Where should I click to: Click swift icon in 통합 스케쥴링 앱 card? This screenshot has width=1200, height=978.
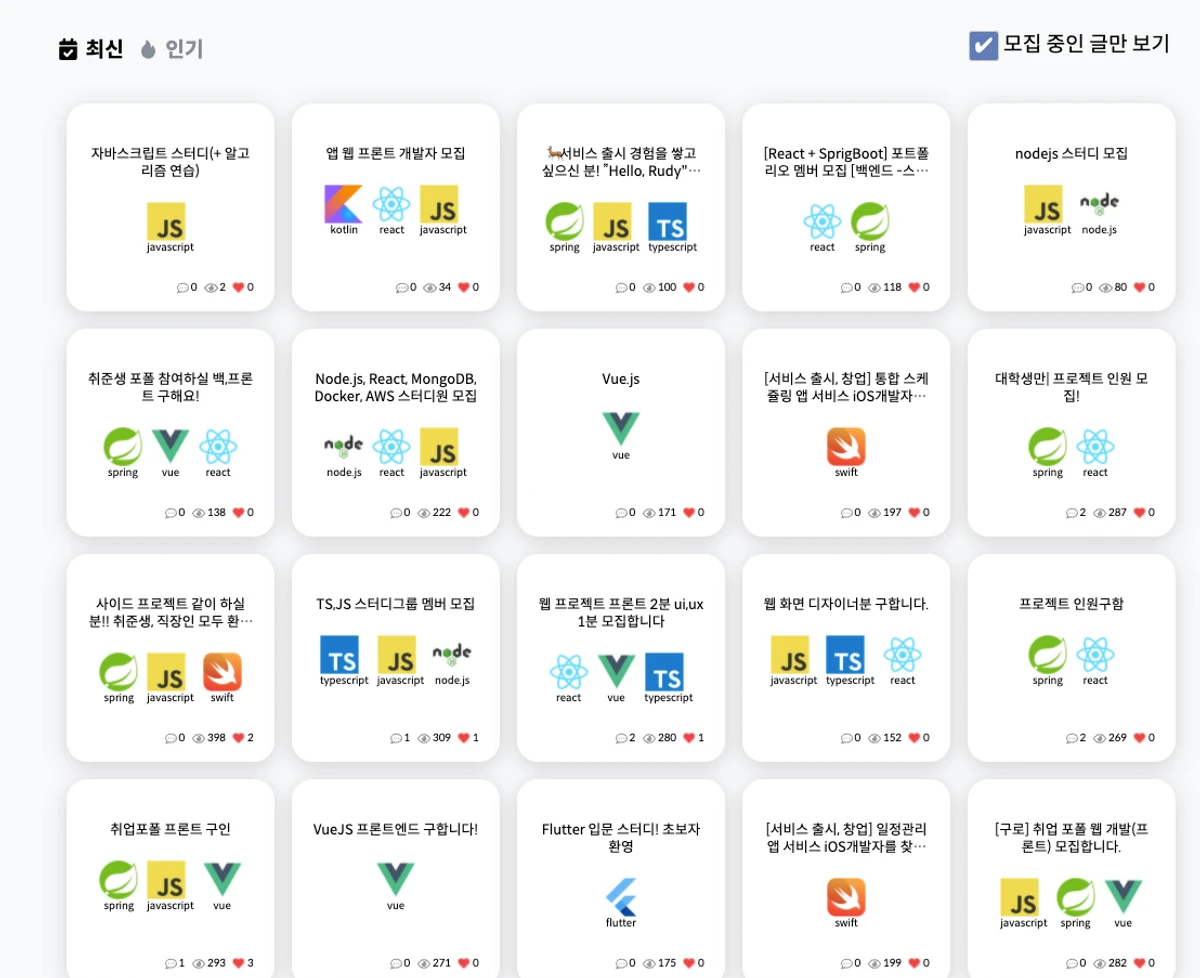pyautogui.click(x=846, y=447)
